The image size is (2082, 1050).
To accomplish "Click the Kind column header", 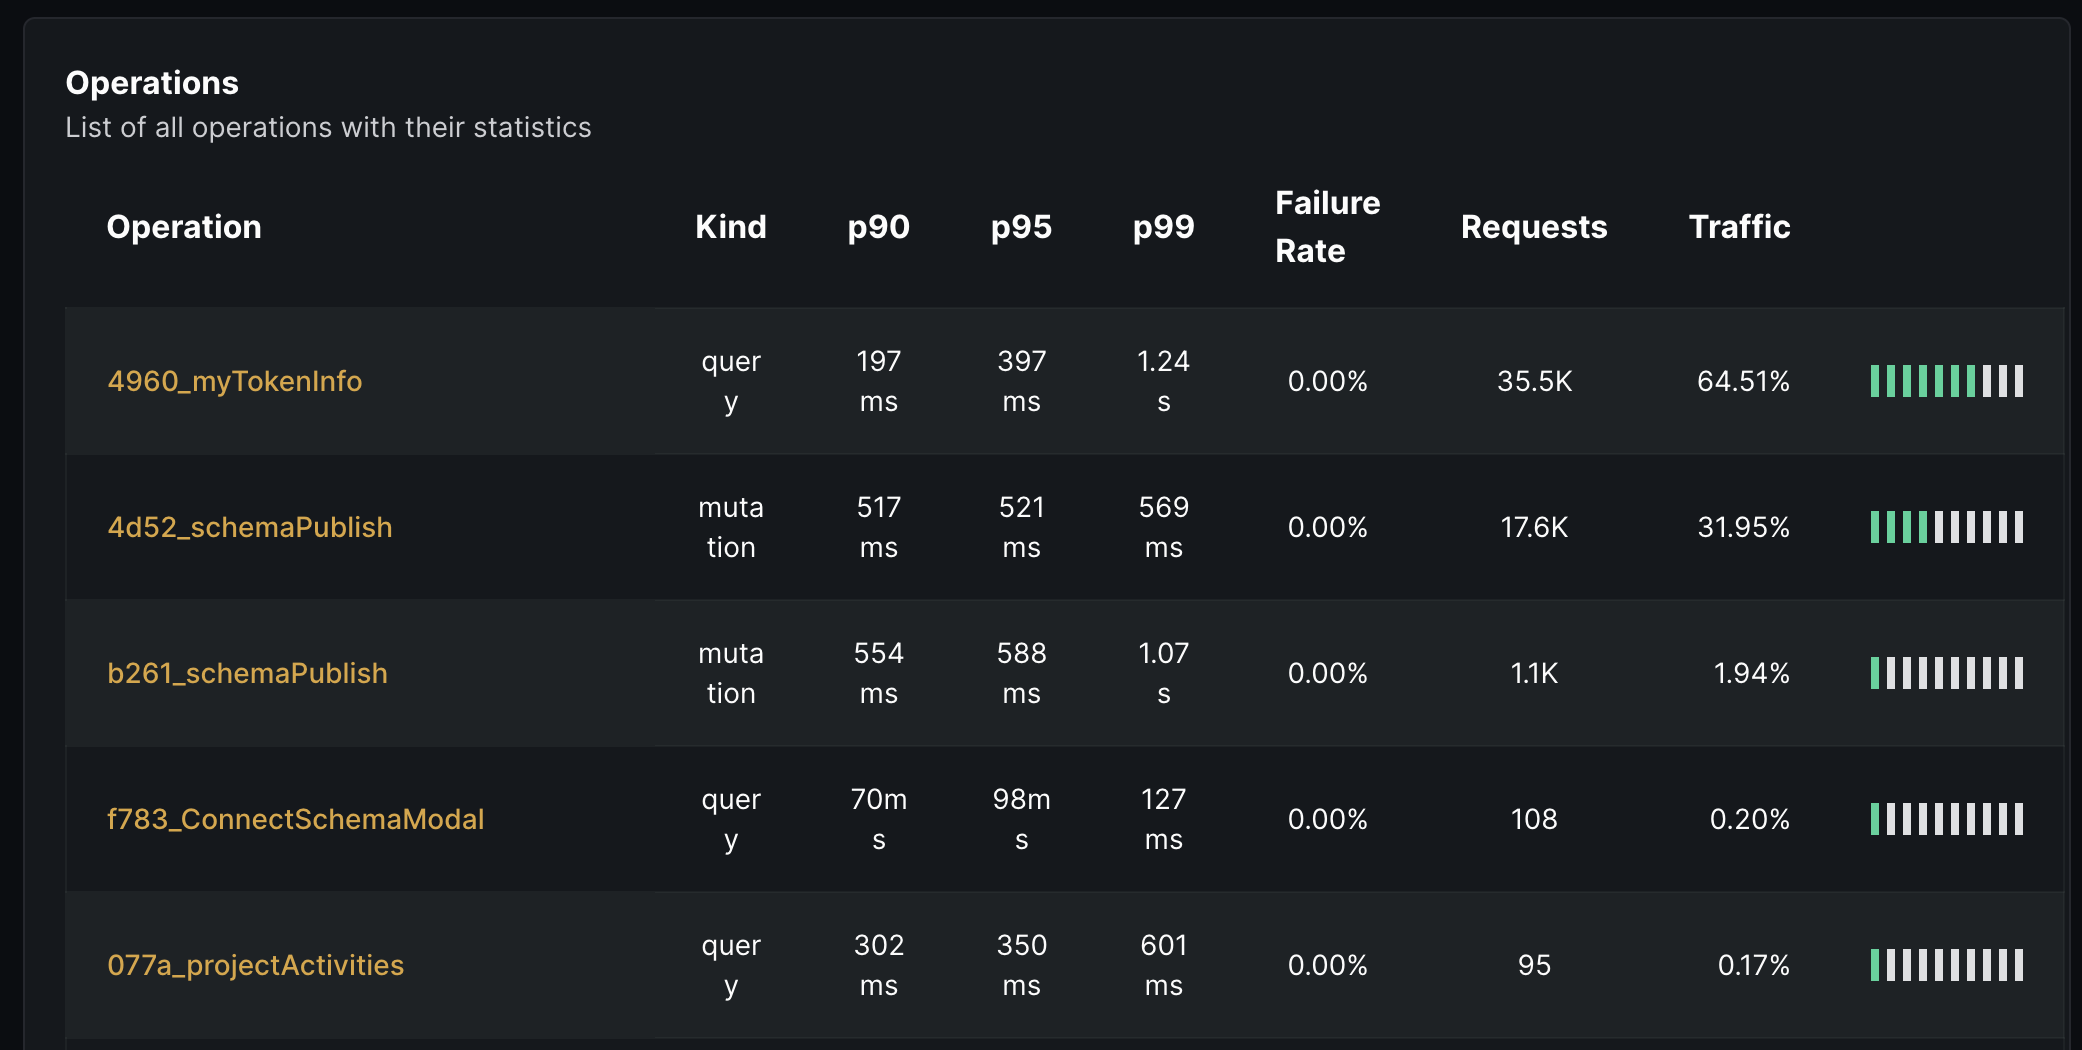I will 730,227.
